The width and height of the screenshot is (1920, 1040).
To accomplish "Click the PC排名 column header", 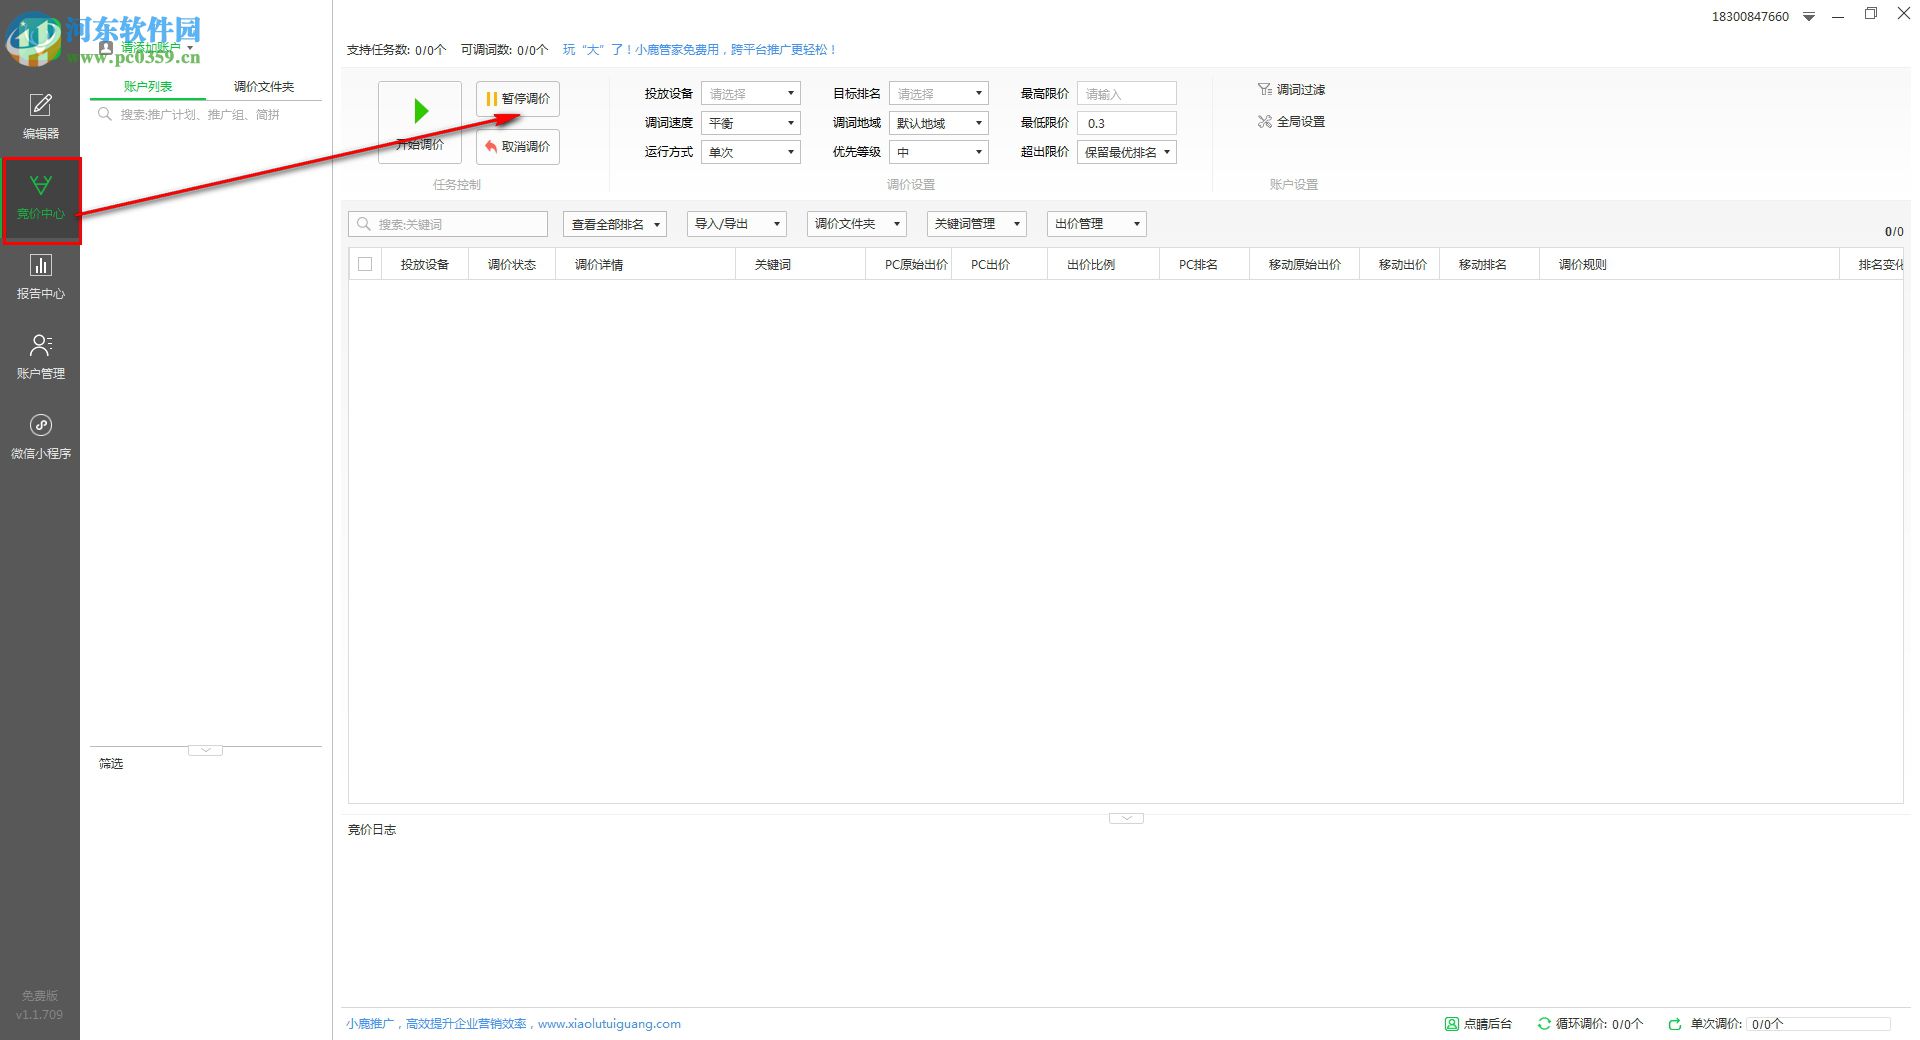I will click(1204, 265).
